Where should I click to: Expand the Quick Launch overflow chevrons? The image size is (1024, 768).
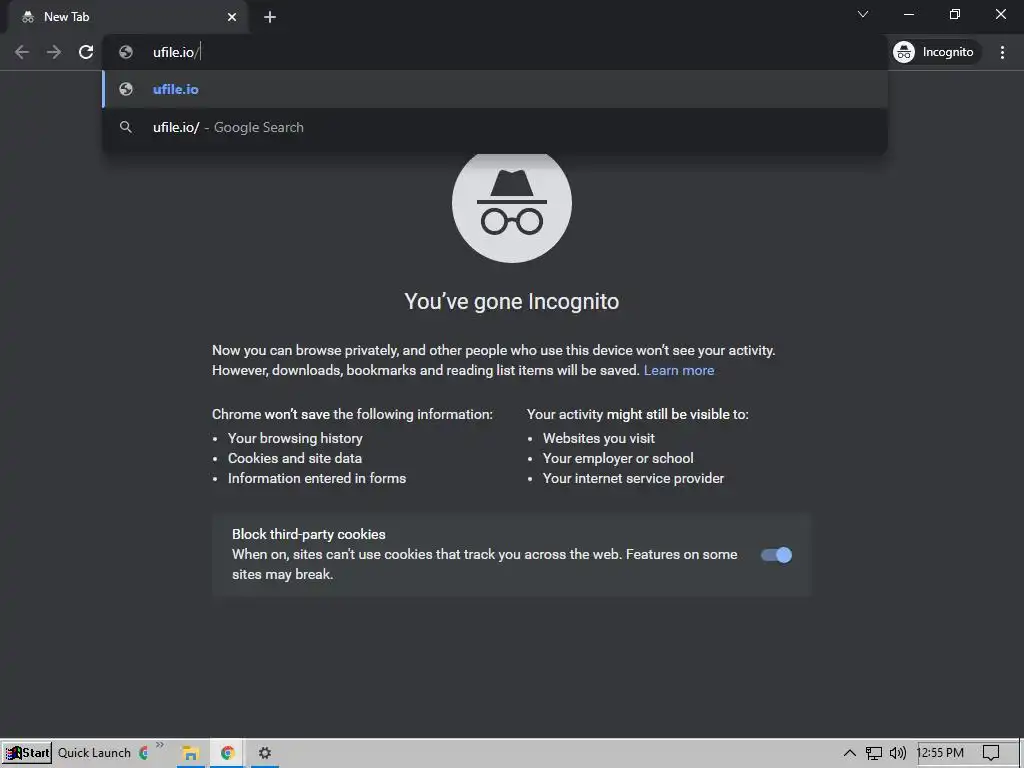(x=160, y=745)
